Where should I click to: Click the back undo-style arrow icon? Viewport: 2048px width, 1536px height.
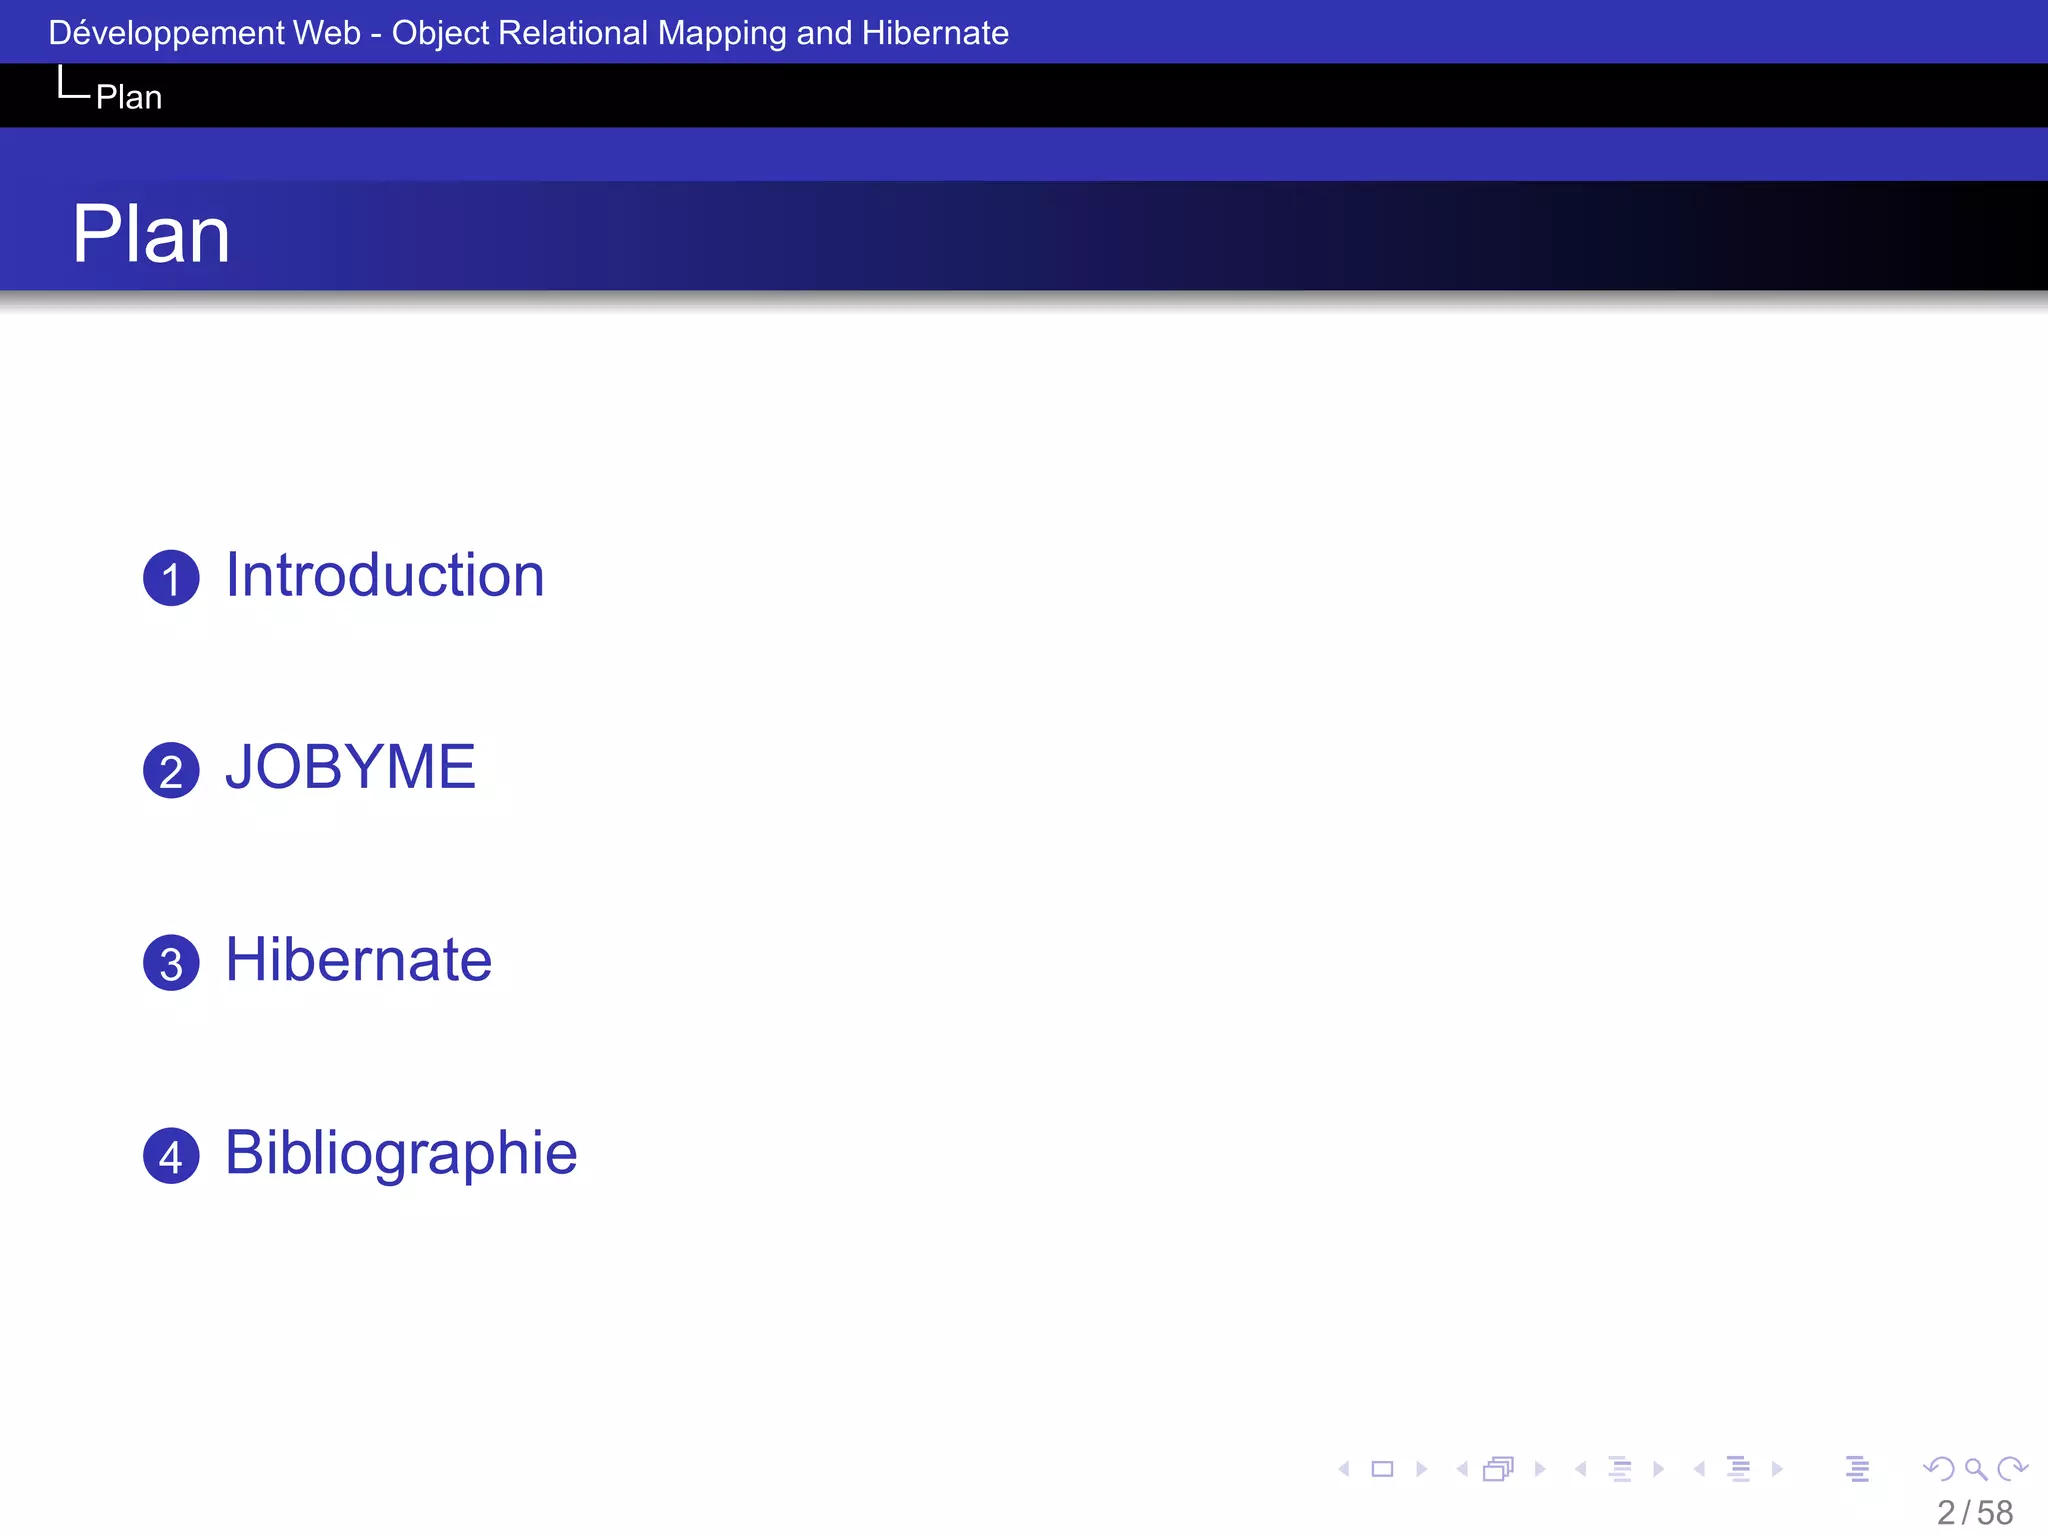click(x=1938, y=1469)
